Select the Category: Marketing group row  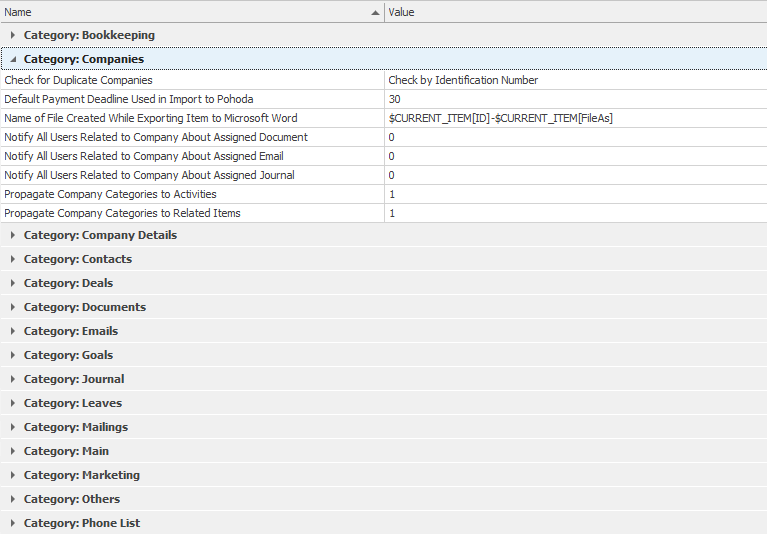pyautogui.click(x=384, y=475)
